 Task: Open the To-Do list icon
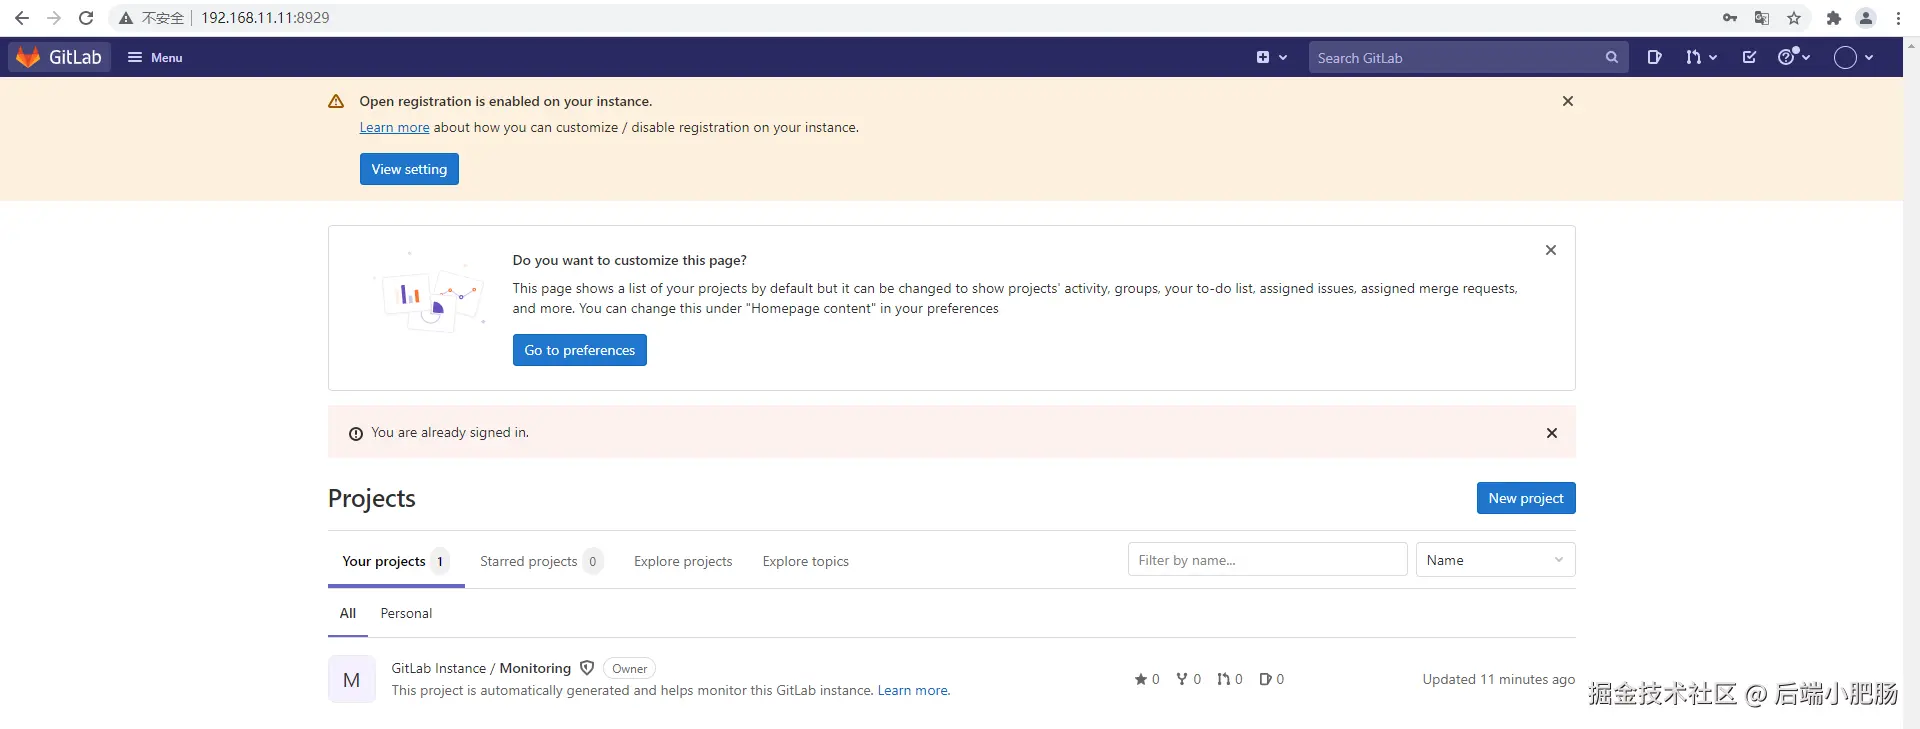pyautogui.click(x=1749, y=58)
